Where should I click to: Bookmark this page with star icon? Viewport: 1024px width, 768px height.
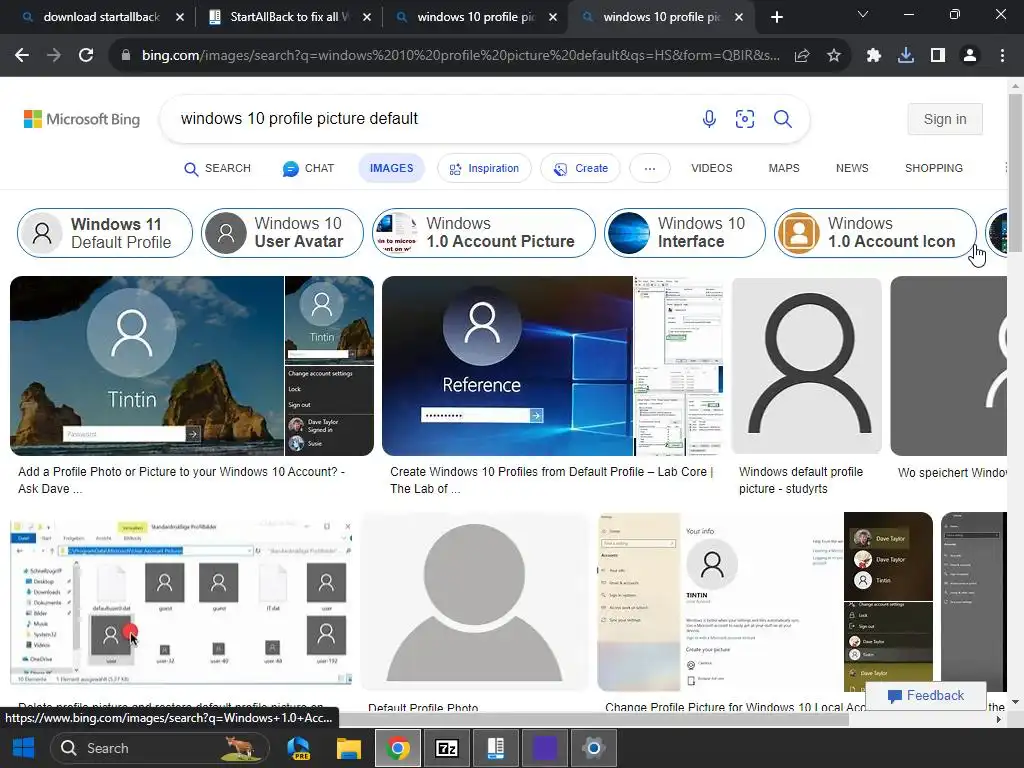[x=833, y=56]
